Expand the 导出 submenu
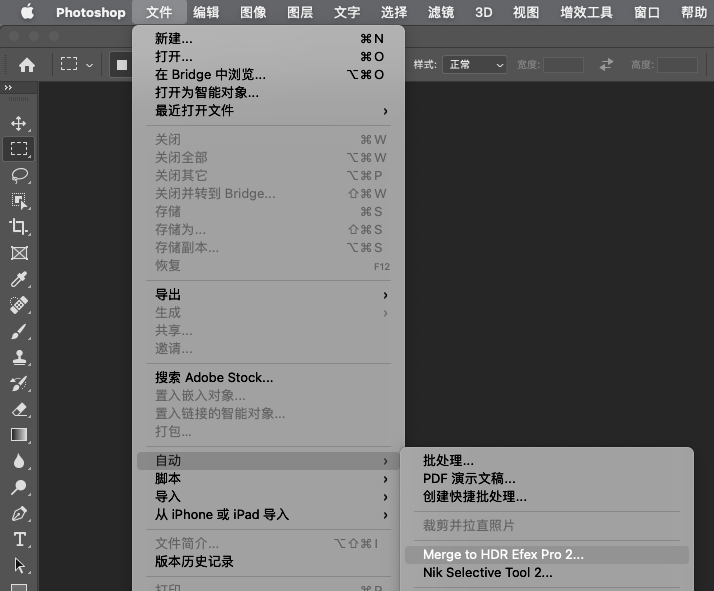The height and width of the screenshot is (591, 714). point(268,295)
